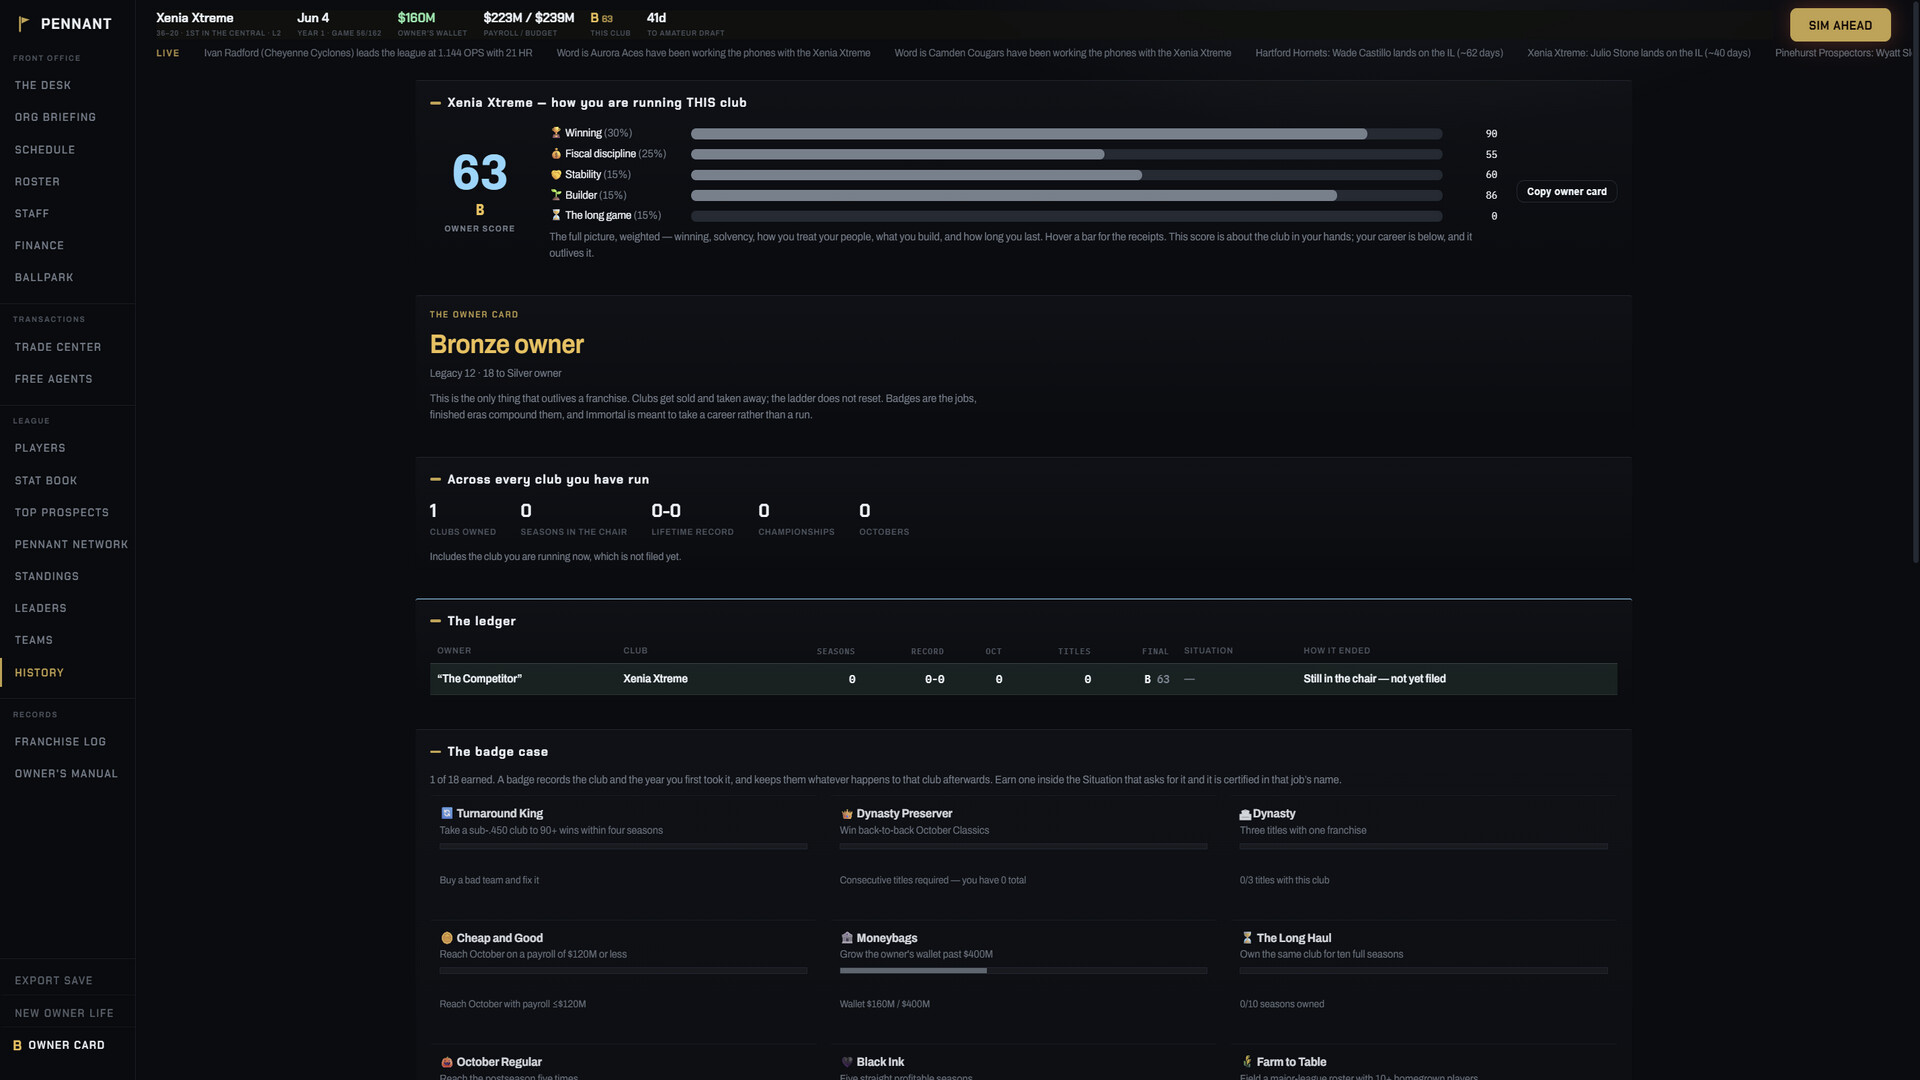The image size is (1920, 1080).
Task: Click the Builder score progress bar
Action: point(1066,196)
